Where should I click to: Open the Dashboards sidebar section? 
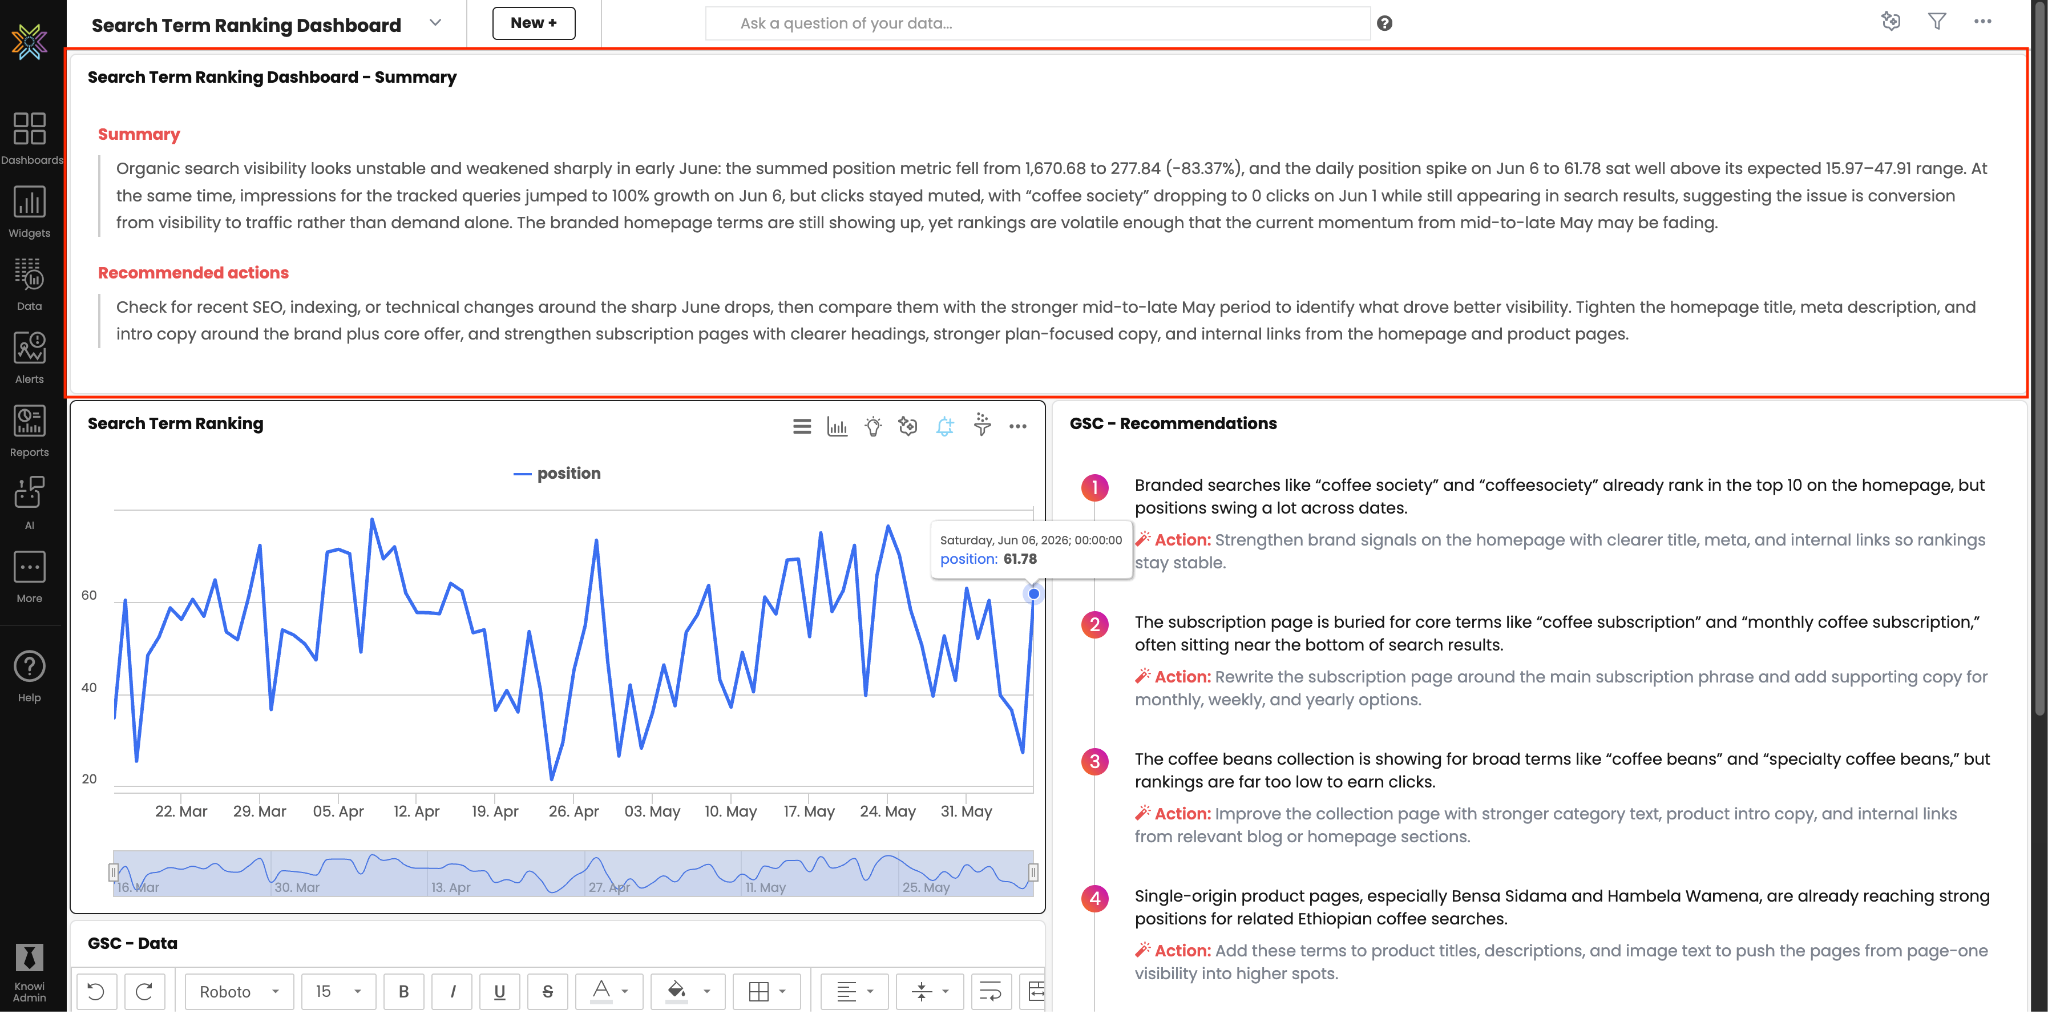(30, 138)
